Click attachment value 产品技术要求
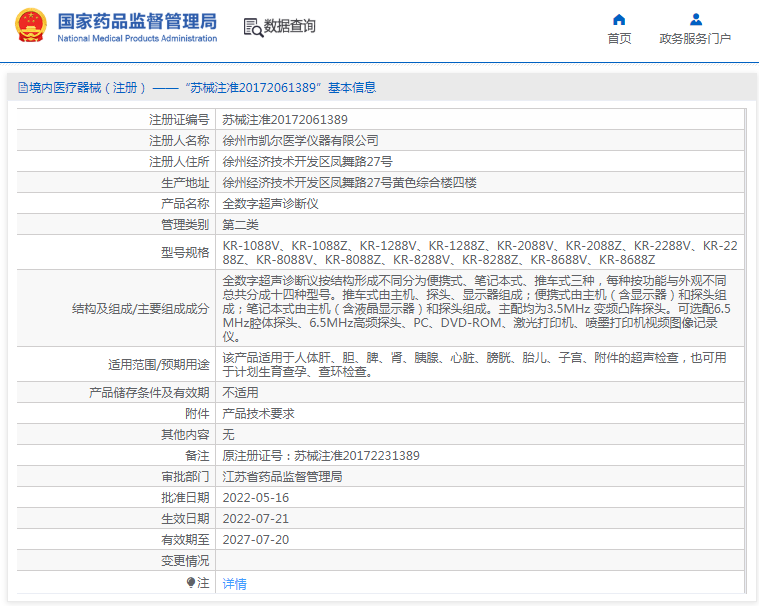 point(258,414)
